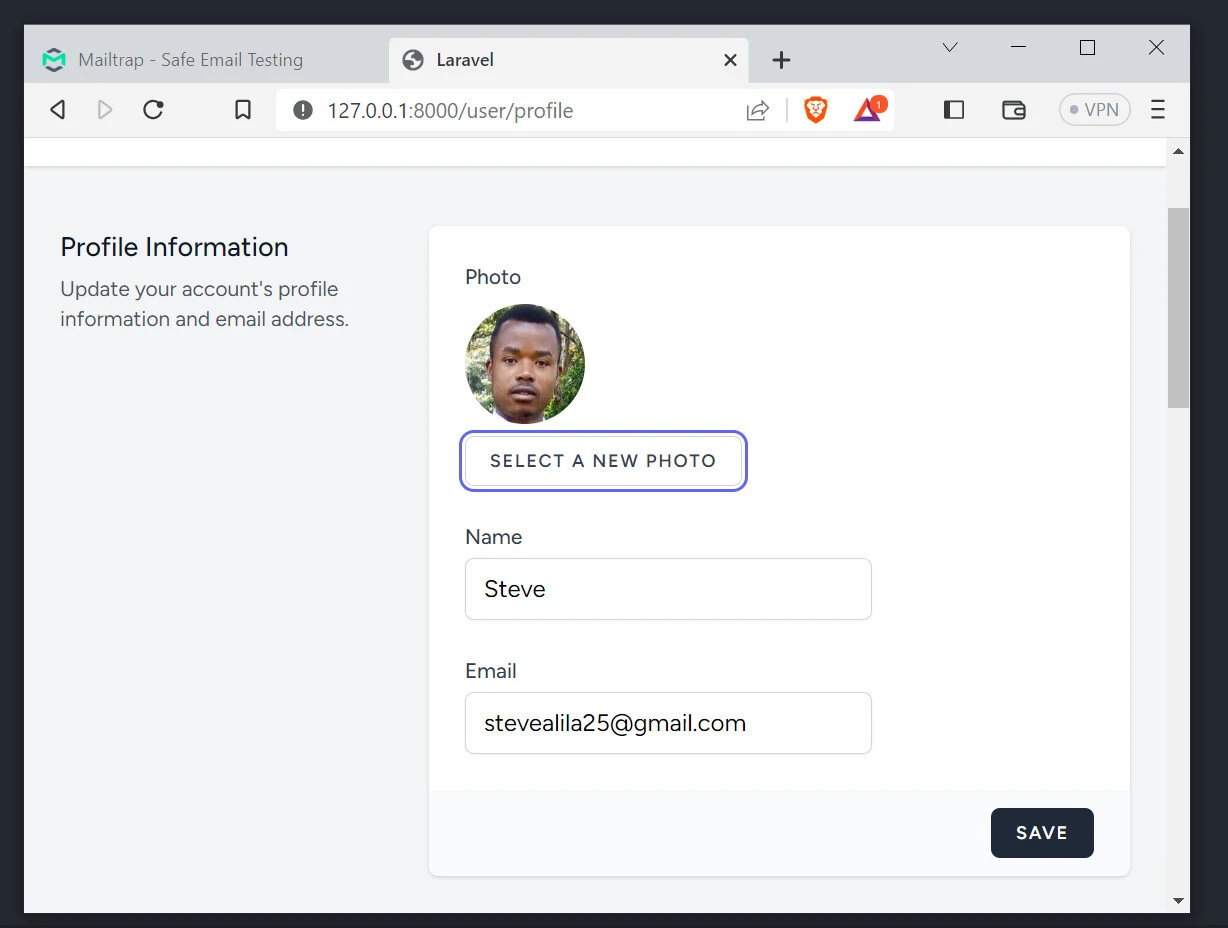Open the browser hamburger menu
This screenshot has height=928, width=1228.
pos(1158,110)
